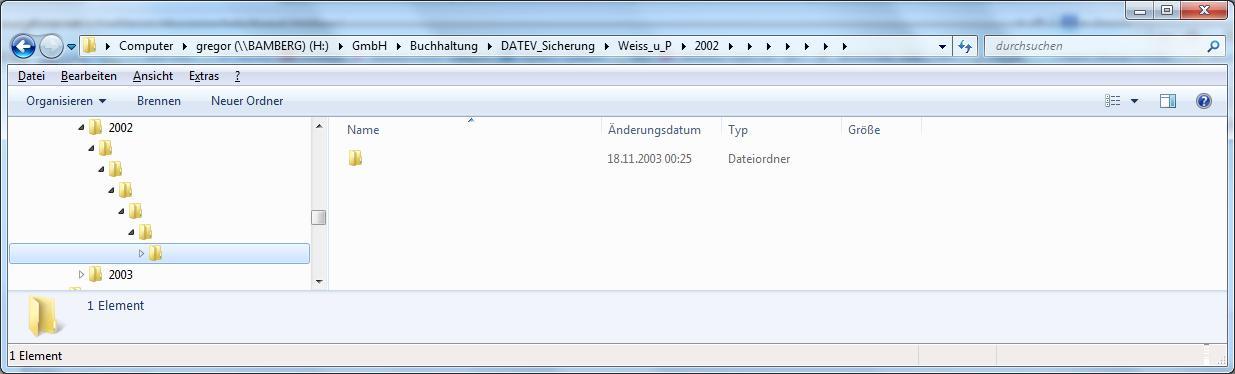Go back with the Back arrow button

click(23, 46)
